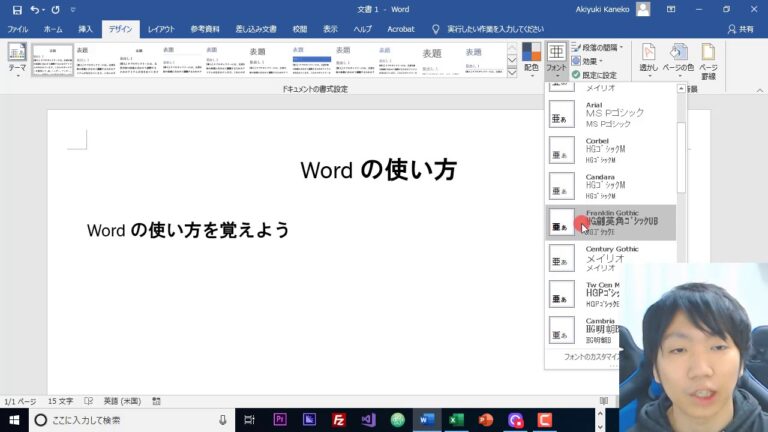Select Tw Cen MT HGPゴシック font theme
The height and width of the screenshot is (432, 768).
click(583, 294)
